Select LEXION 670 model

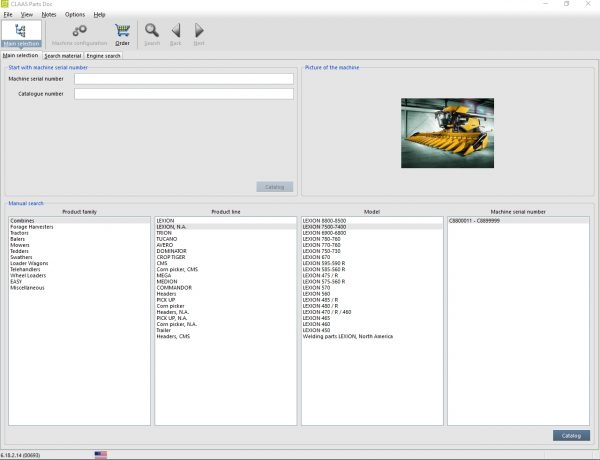coord(372,258)
